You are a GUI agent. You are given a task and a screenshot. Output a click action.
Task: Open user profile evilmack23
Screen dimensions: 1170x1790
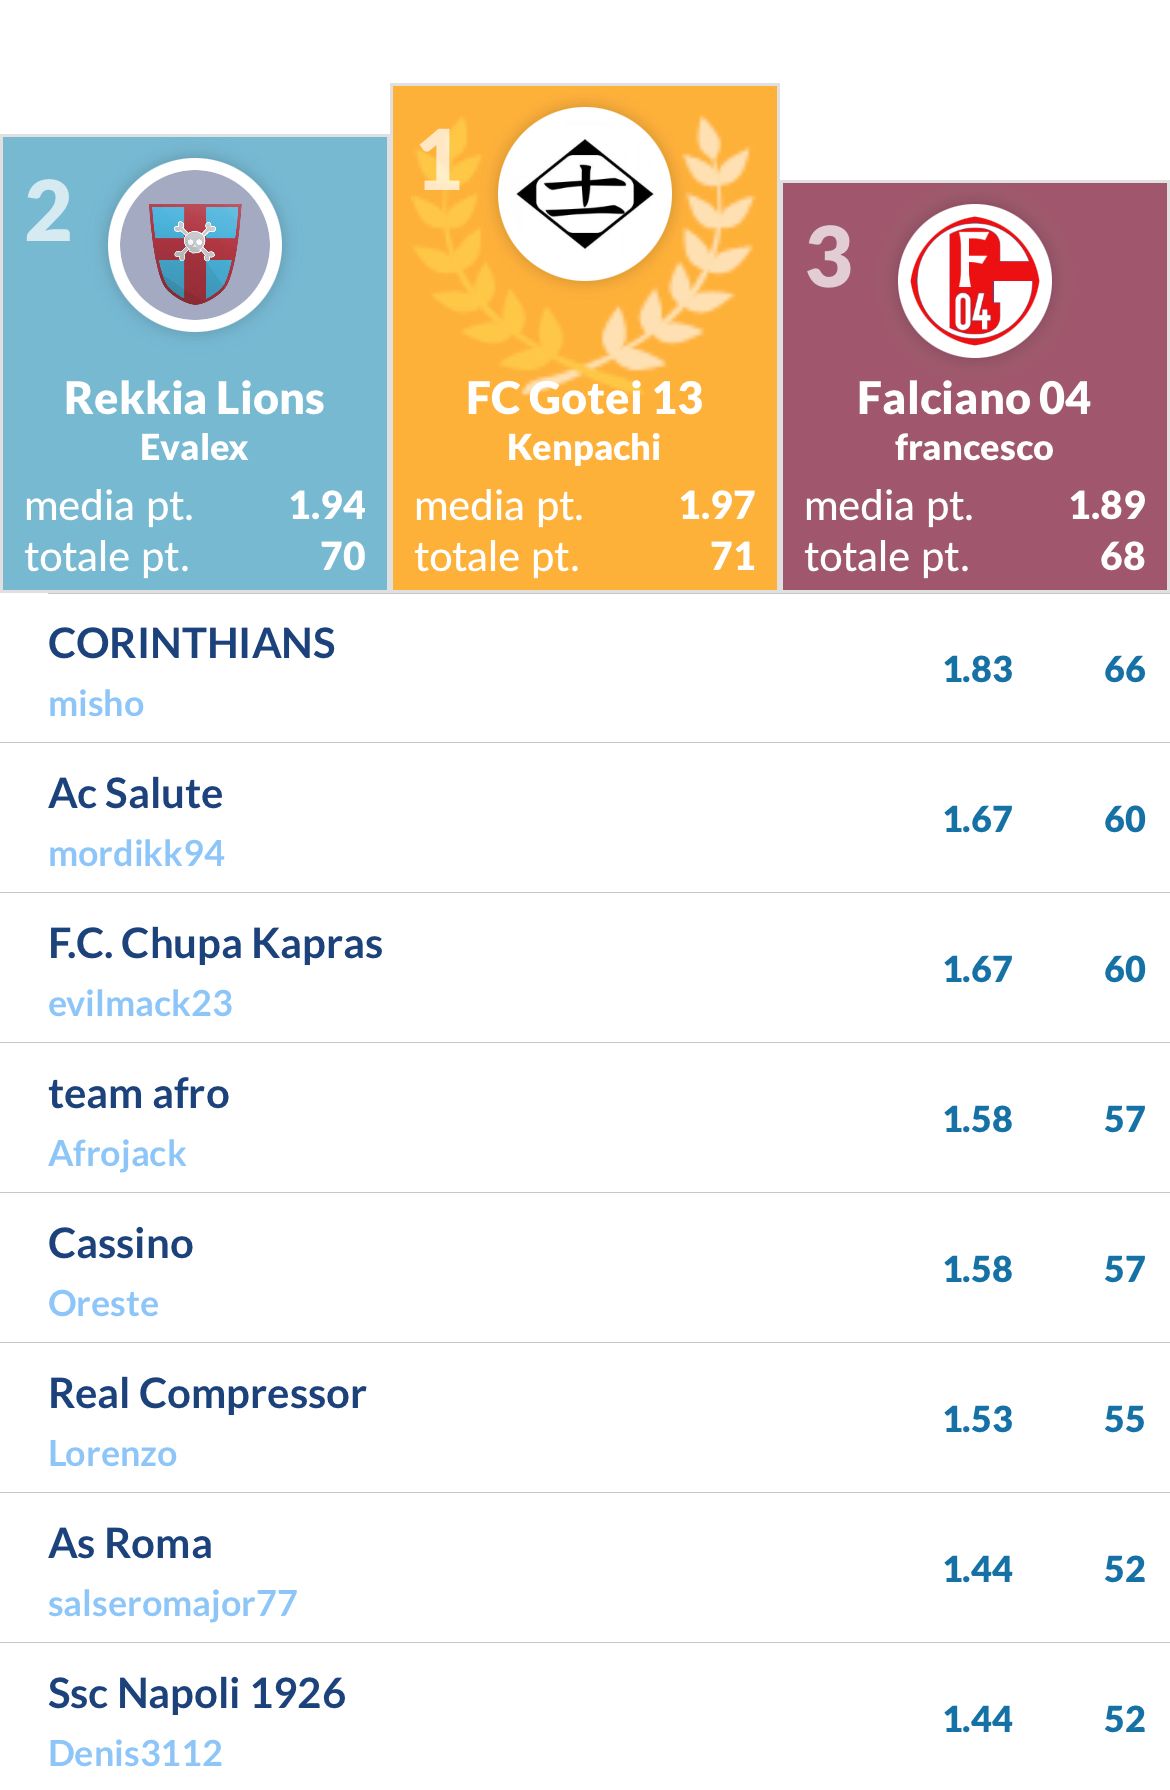click(140, 1004)
